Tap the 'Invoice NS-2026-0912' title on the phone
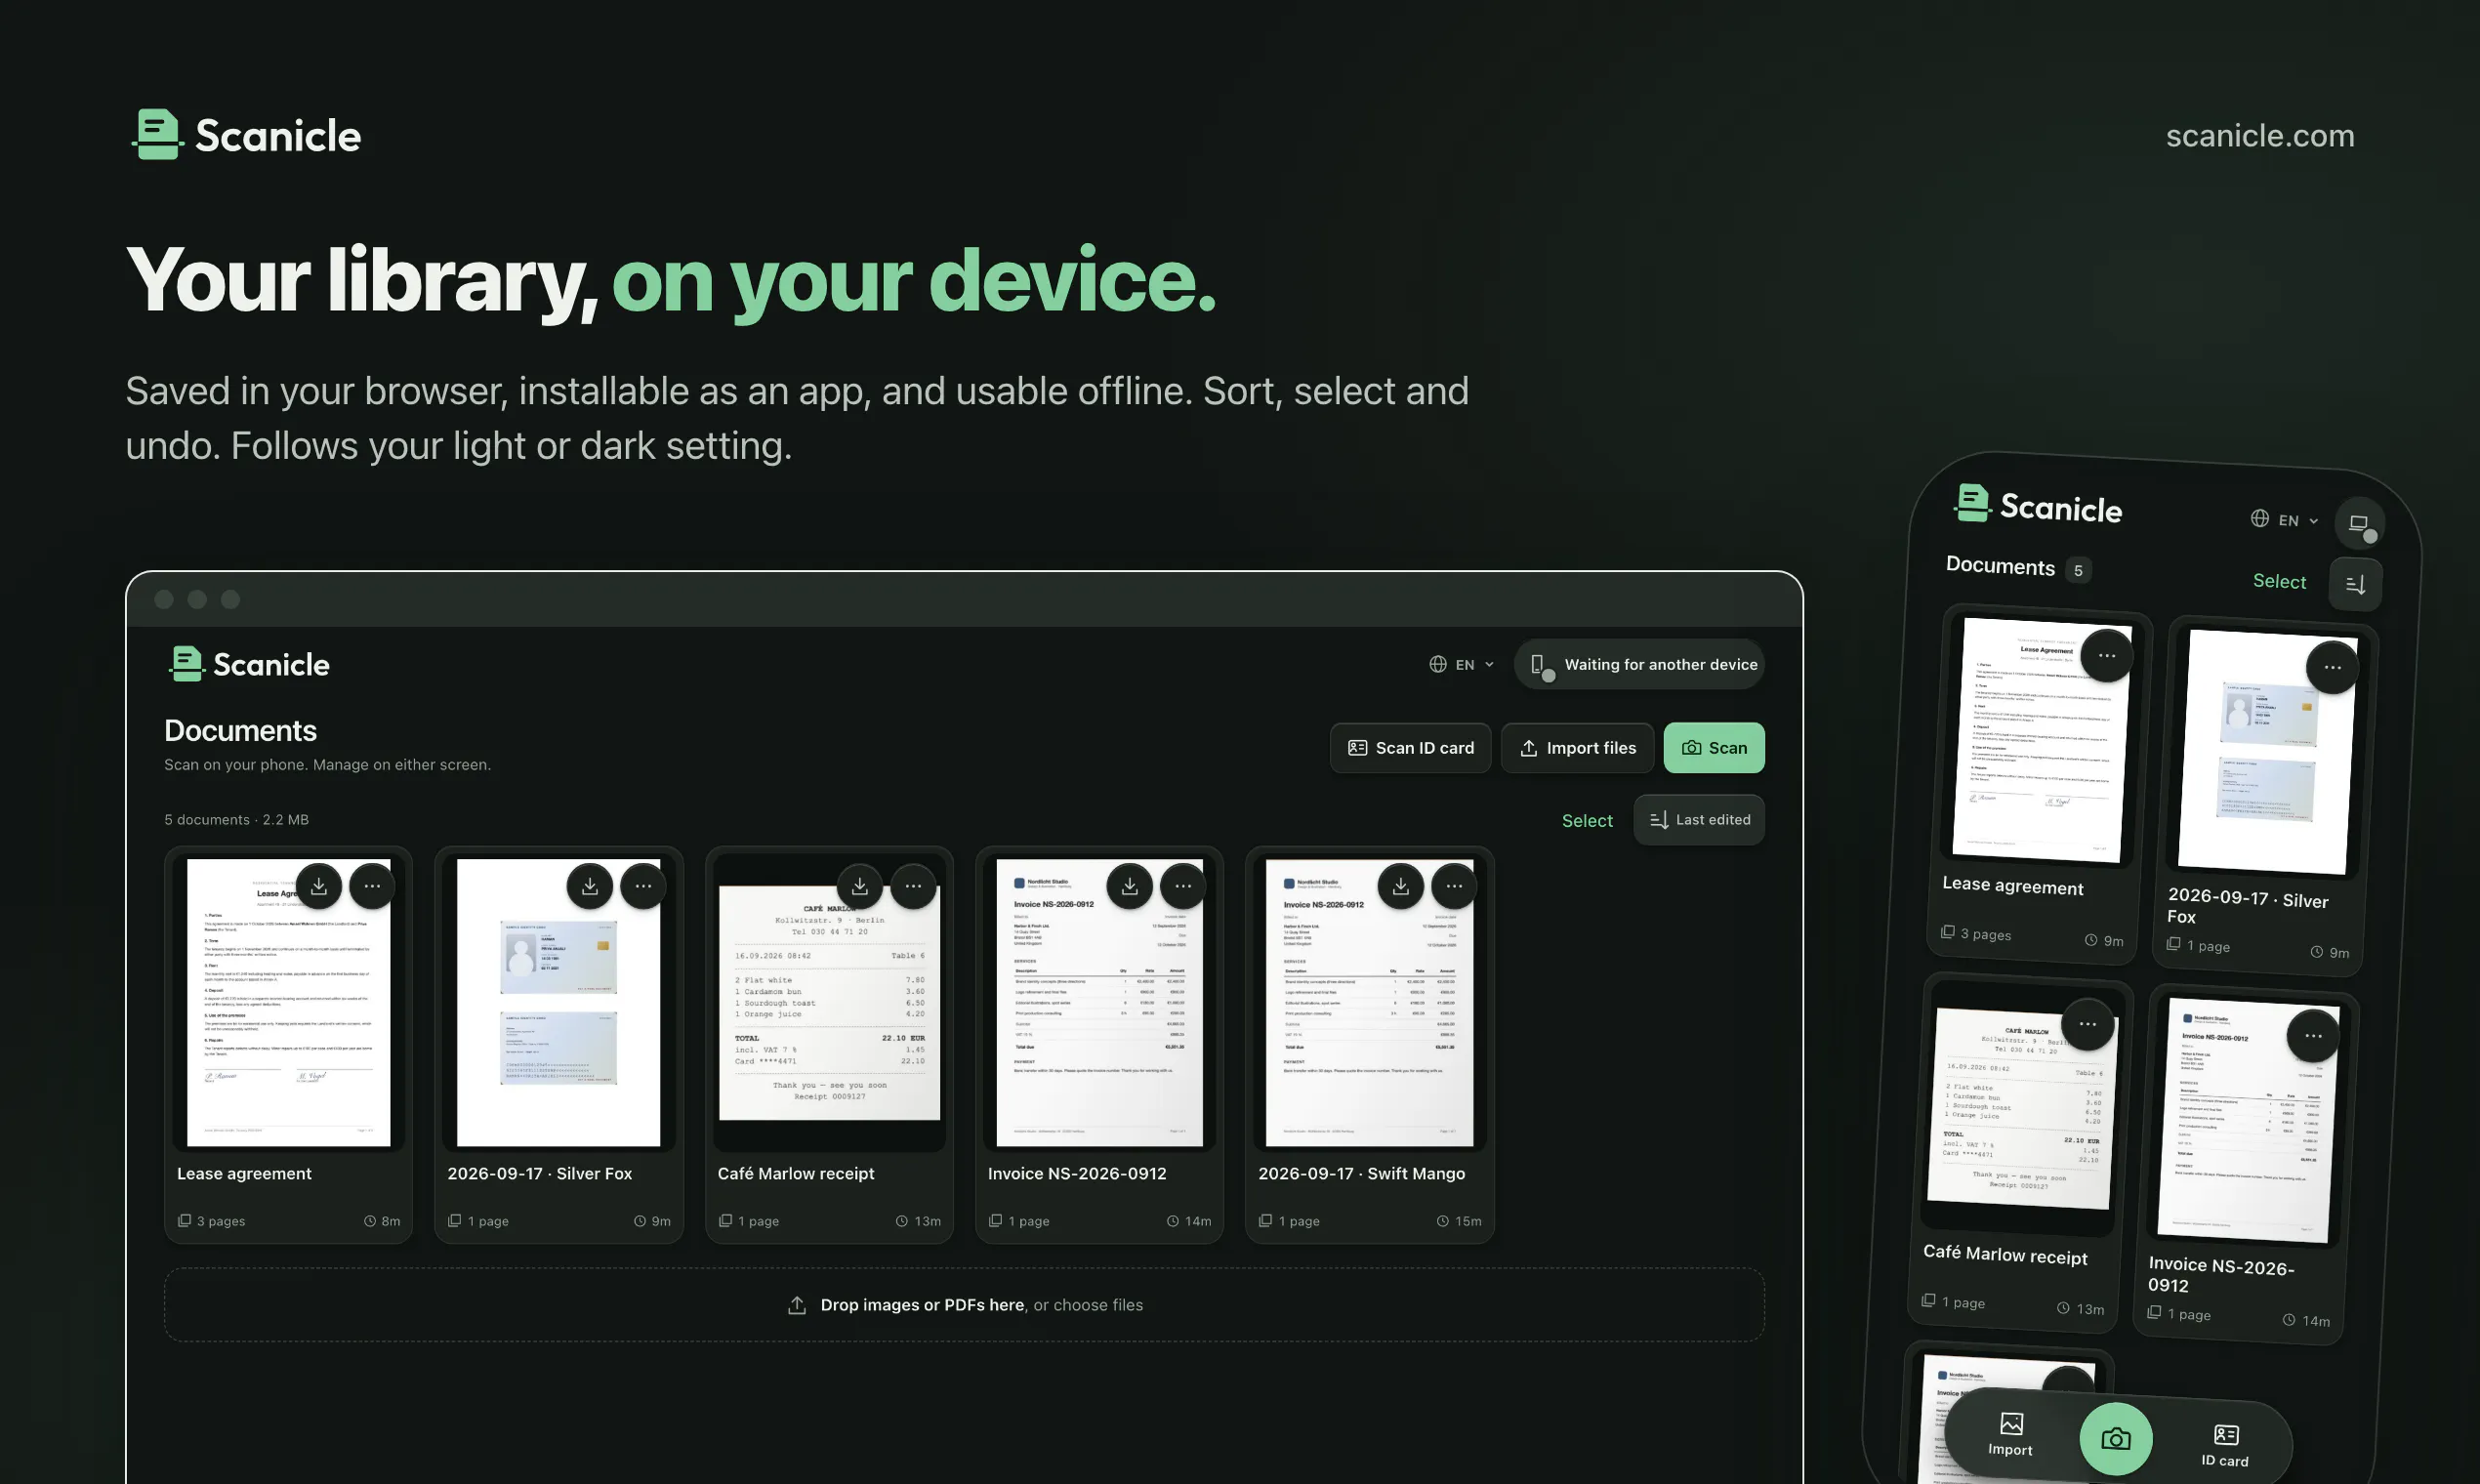 tap(2221, 1276)
